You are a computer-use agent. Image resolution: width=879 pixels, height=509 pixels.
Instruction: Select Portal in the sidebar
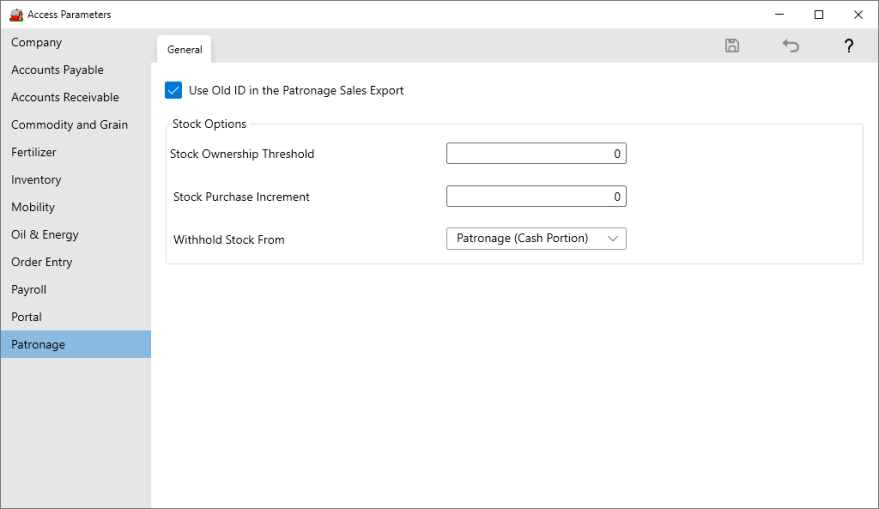coord(27,317)
